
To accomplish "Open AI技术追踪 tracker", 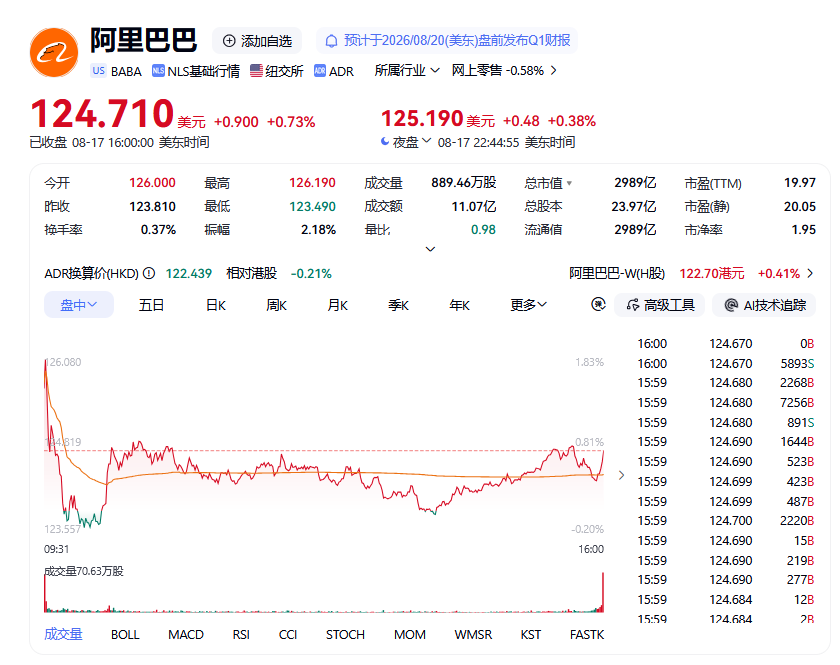I will coord(764,305).
